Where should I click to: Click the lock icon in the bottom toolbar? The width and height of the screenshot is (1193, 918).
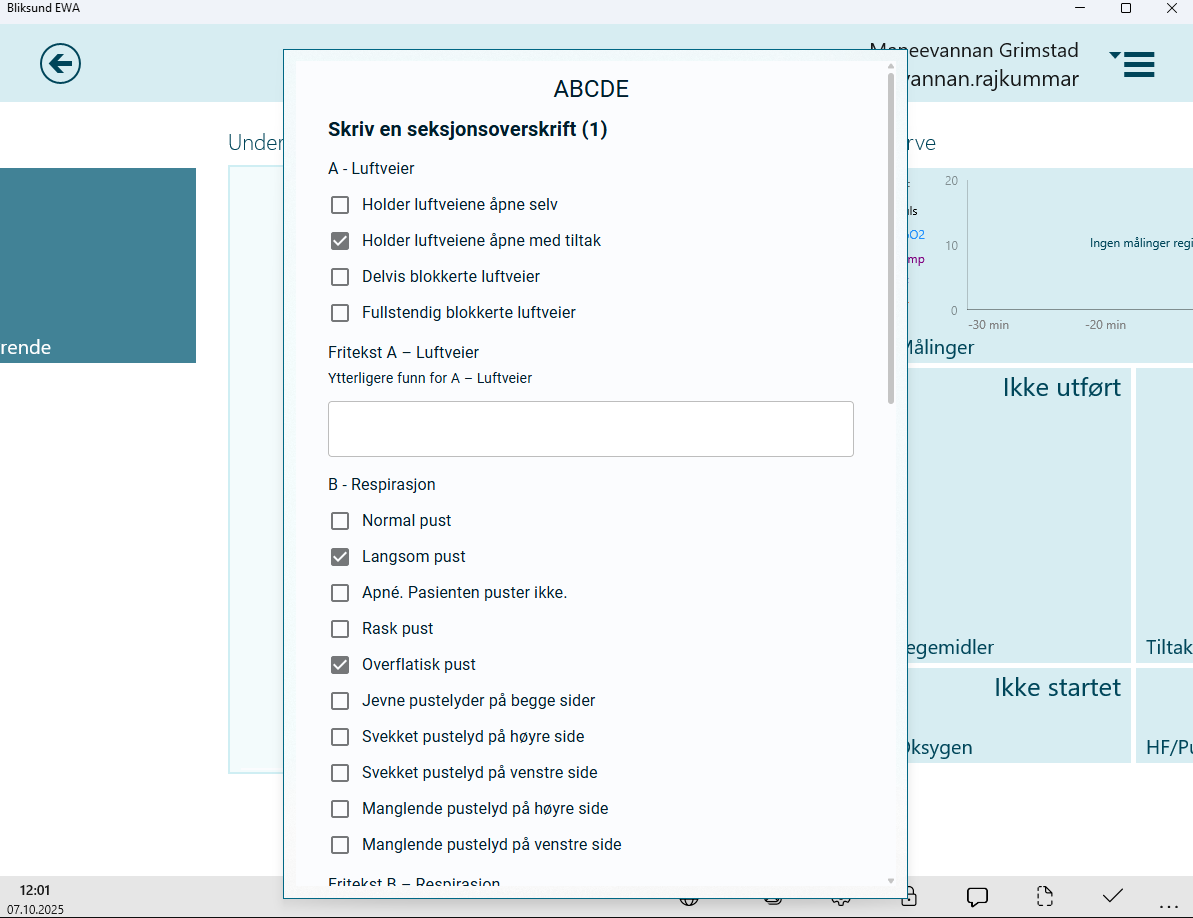(x=908, y=897)
